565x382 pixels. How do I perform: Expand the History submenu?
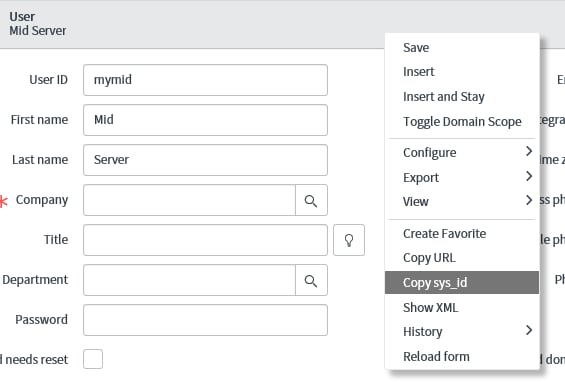(462, 331)
